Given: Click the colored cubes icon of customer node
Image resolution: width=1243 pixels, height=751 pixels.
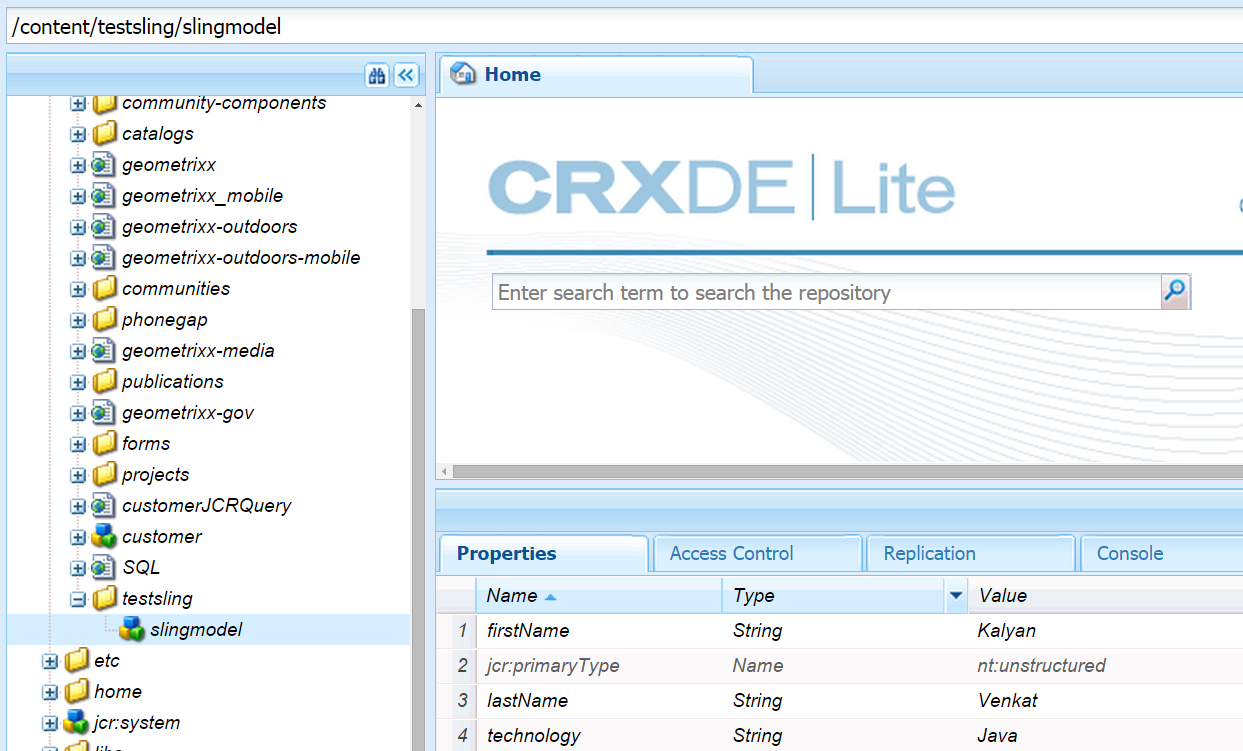Looking at the screenshot, I should pyautogui.click(x=104, y=537).
